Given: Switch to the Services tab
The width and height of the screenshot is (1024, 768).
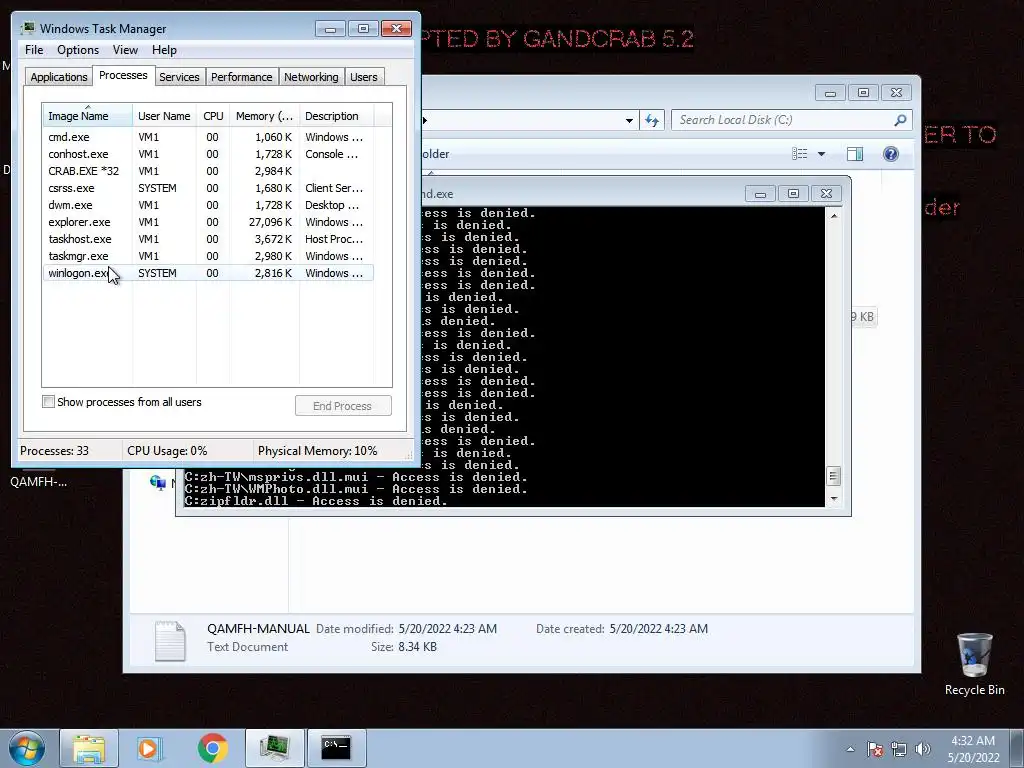Looking at the screenshot, I should (179, 77).
